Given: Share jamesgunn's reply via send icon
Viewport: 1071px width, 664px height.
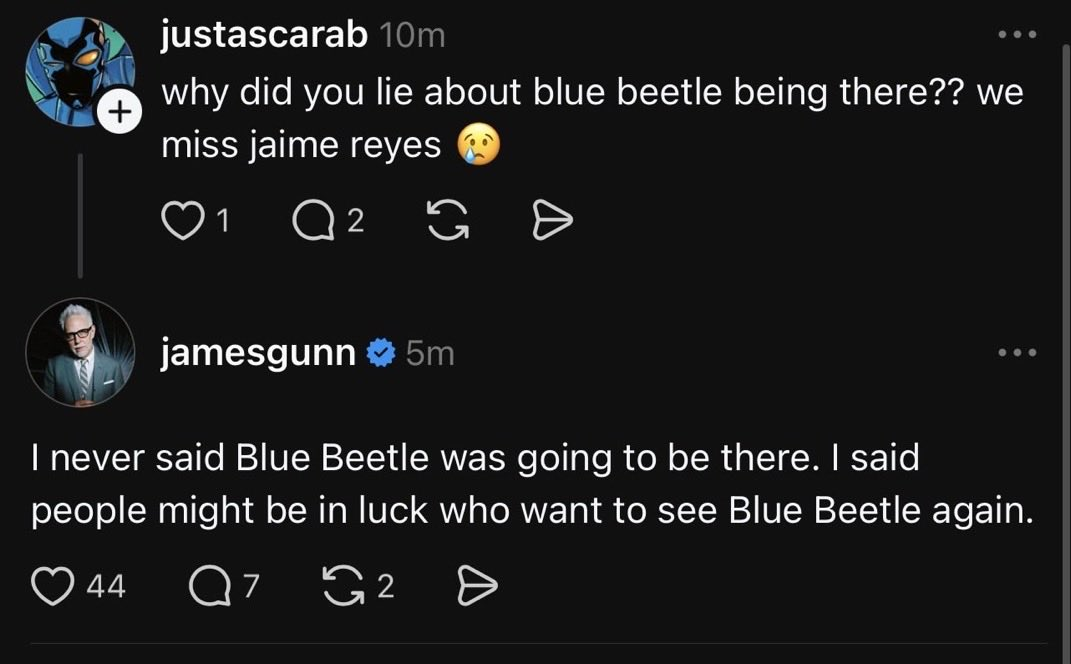Looking at the screenshot, I should pyautogui.click(x=477, y=586).
